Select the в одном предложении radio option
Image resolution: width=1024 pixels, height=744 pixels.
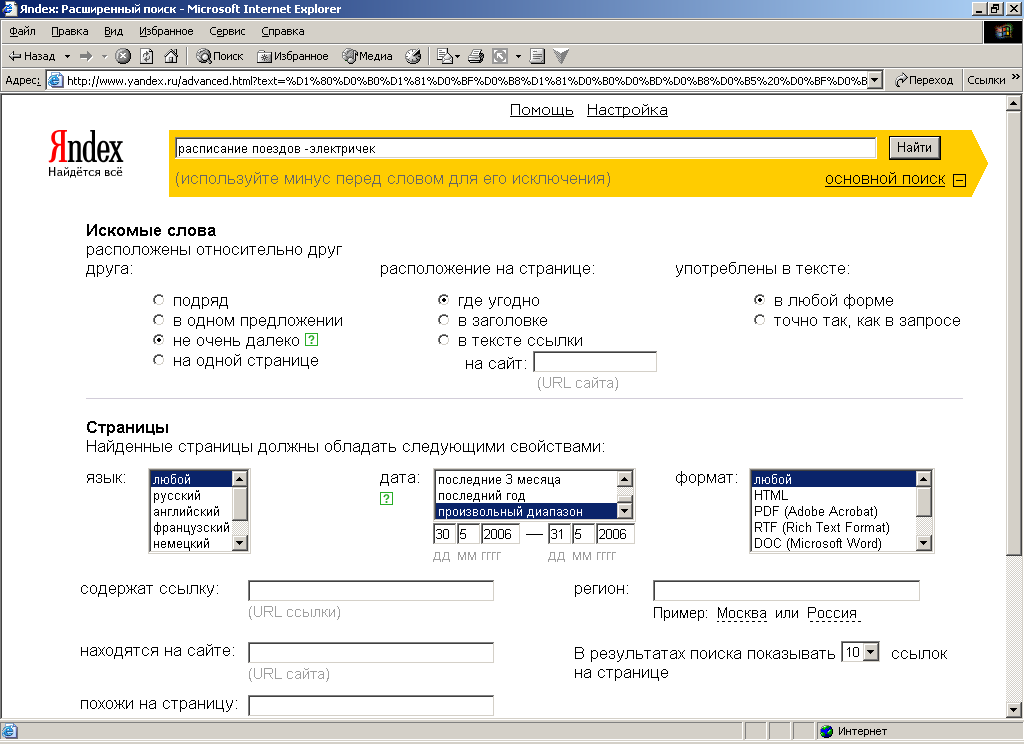[159, 320]
